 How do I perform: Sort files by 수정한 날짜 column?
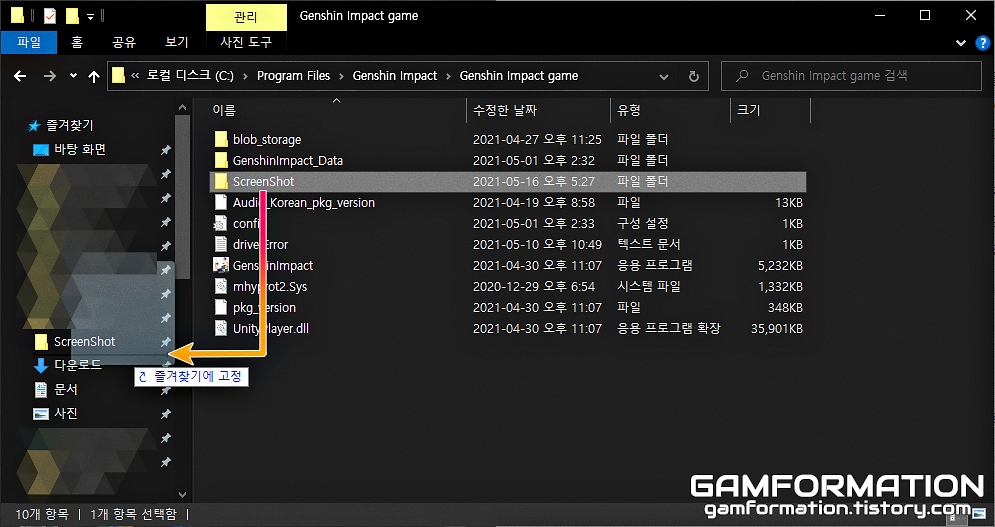pos(505,110)
